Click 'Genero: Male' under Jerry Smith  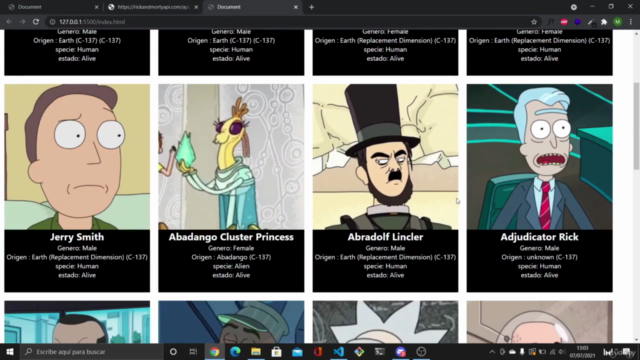(77, 248)
